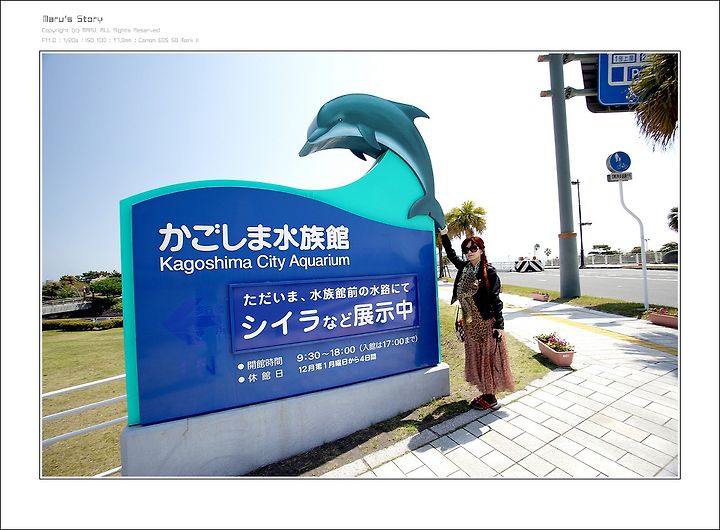This screenshot has width=720, height=530.
Task: Click the copyright line under the title
Action: point(101,30)
